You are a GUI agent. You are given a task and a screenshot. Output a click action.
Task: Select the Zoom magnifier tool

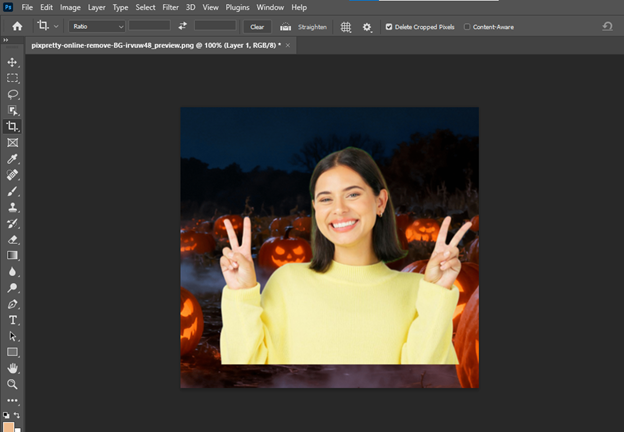(13, 384)
